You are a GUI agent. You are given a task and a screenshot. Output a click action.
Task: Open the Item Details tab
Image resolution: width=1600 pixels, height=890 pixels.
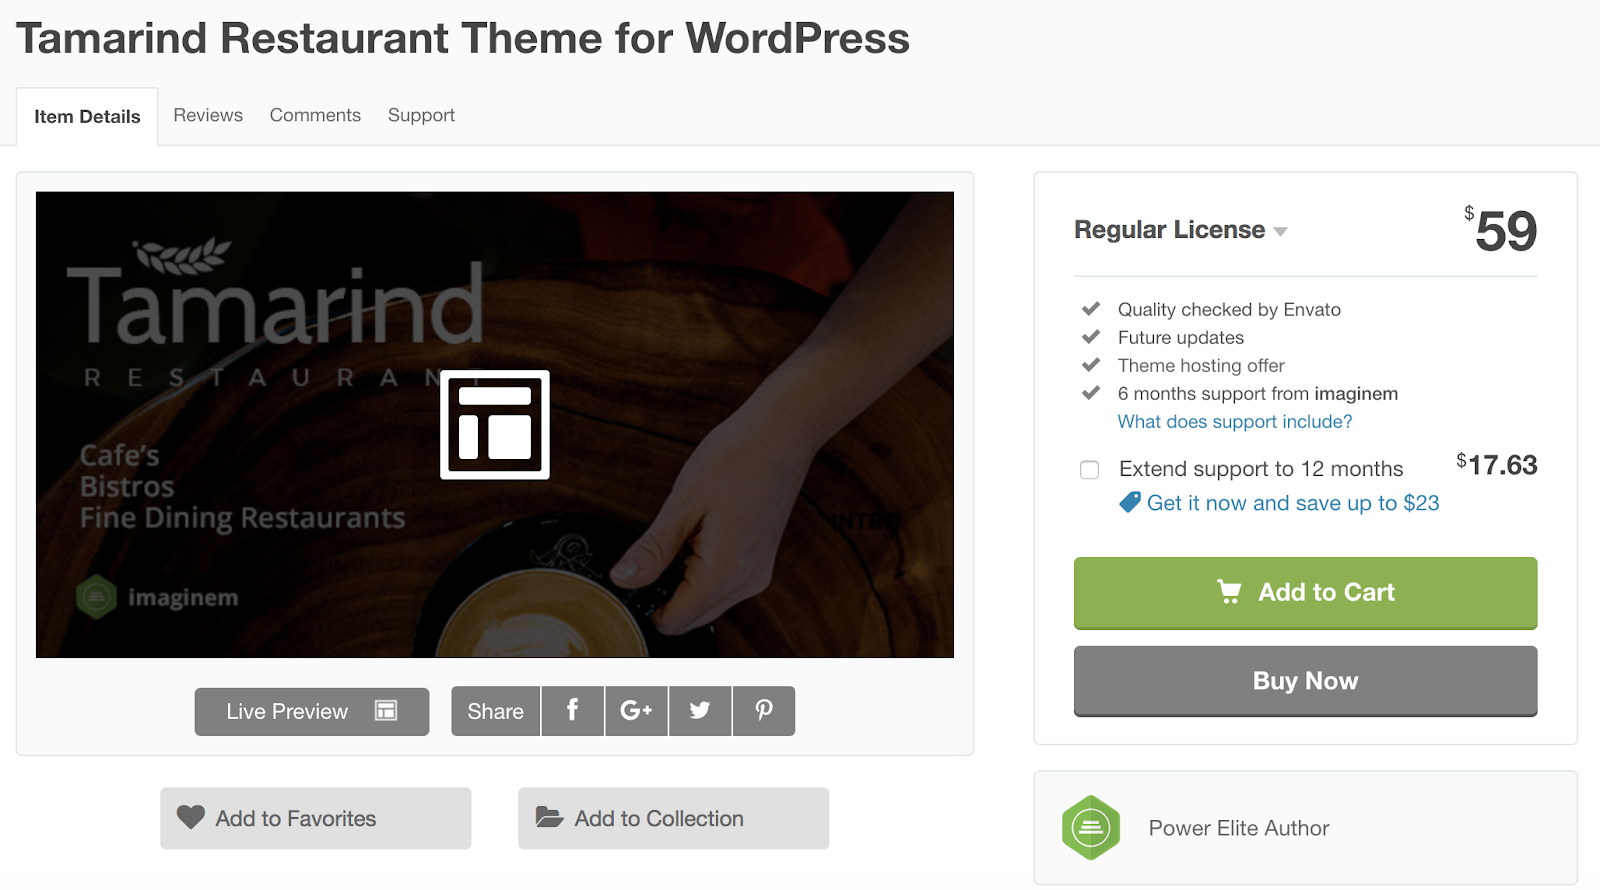pyautogui.click(x=87, y=116)
